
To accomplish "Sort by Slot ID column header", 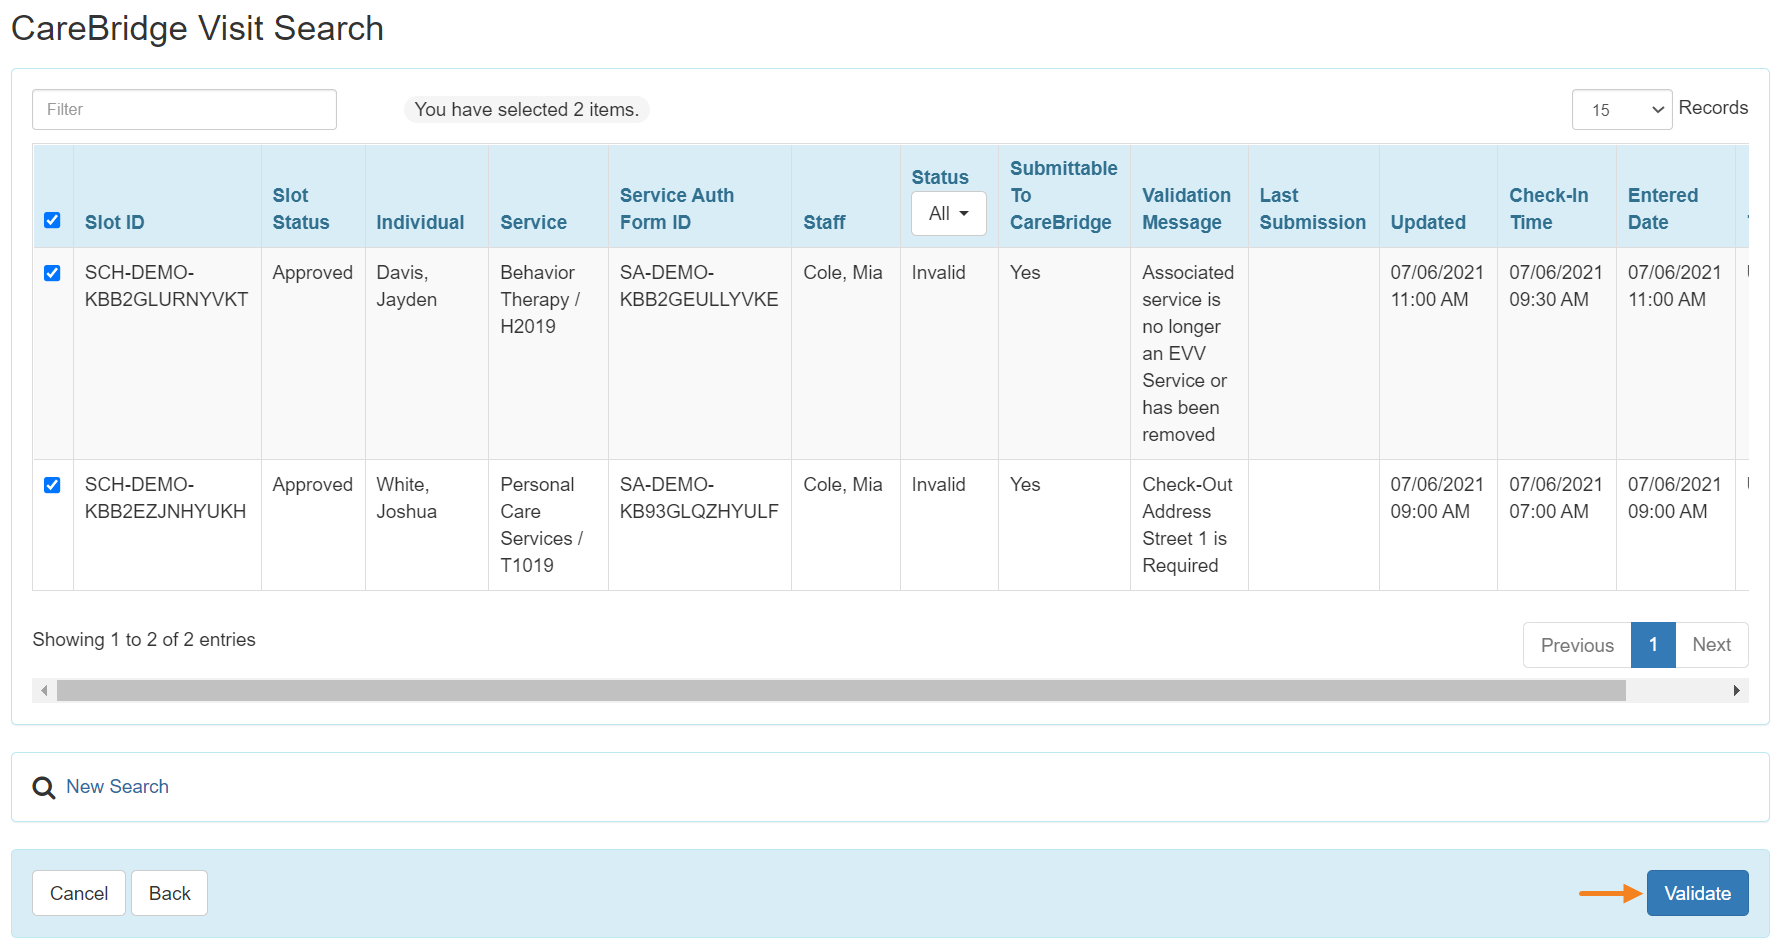I will click(114, 222).
